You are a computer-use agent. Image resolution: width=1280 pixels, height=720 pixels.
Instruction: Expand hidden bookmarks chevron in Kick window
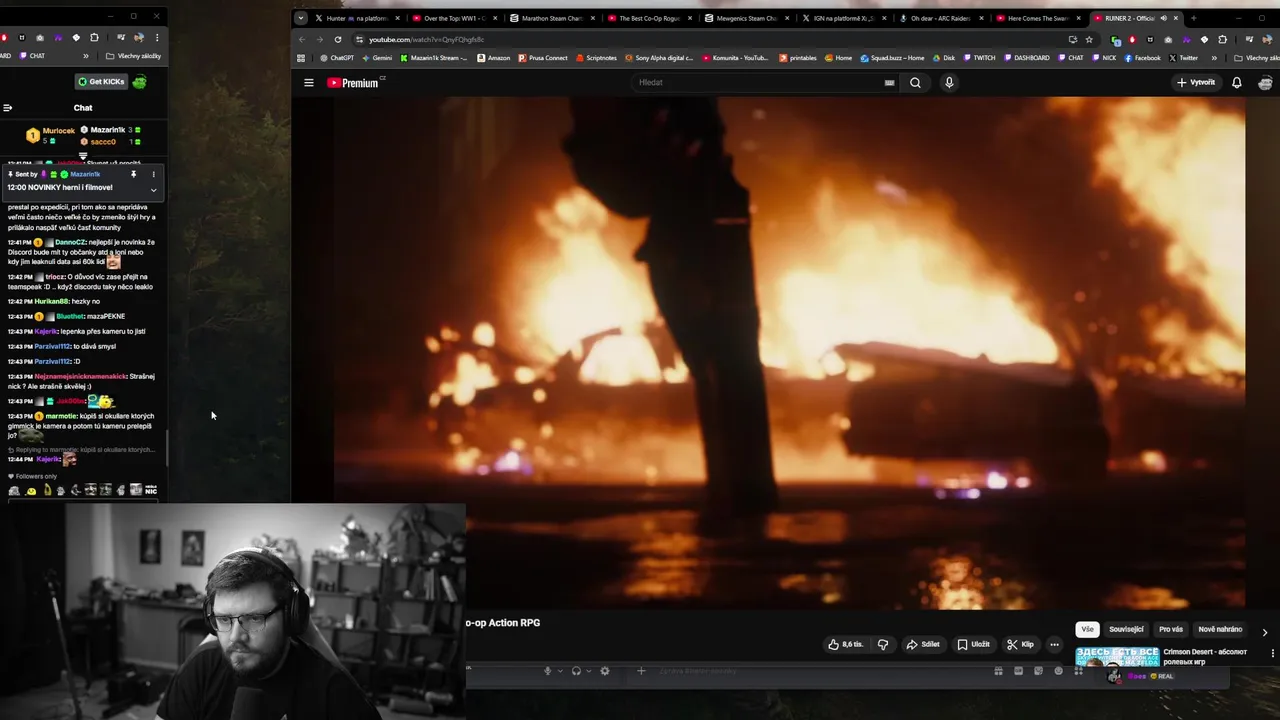tap(86, 56)
